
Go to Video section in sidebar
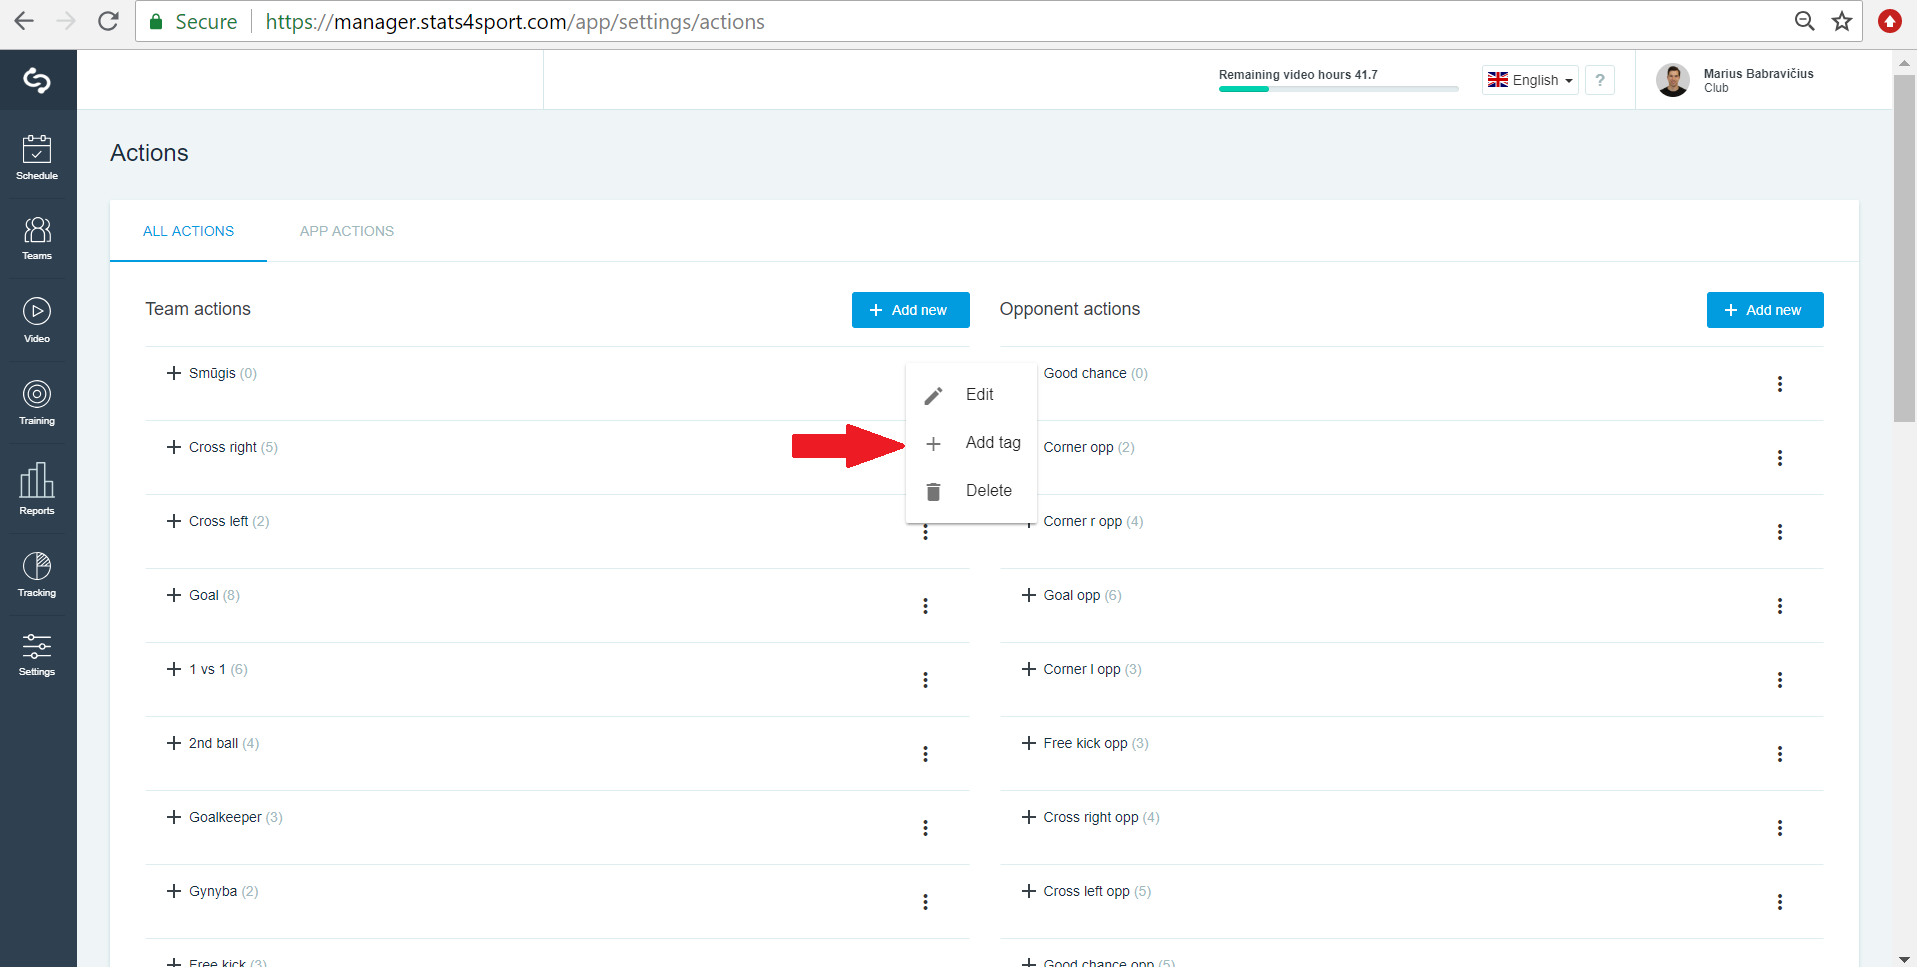37,320
